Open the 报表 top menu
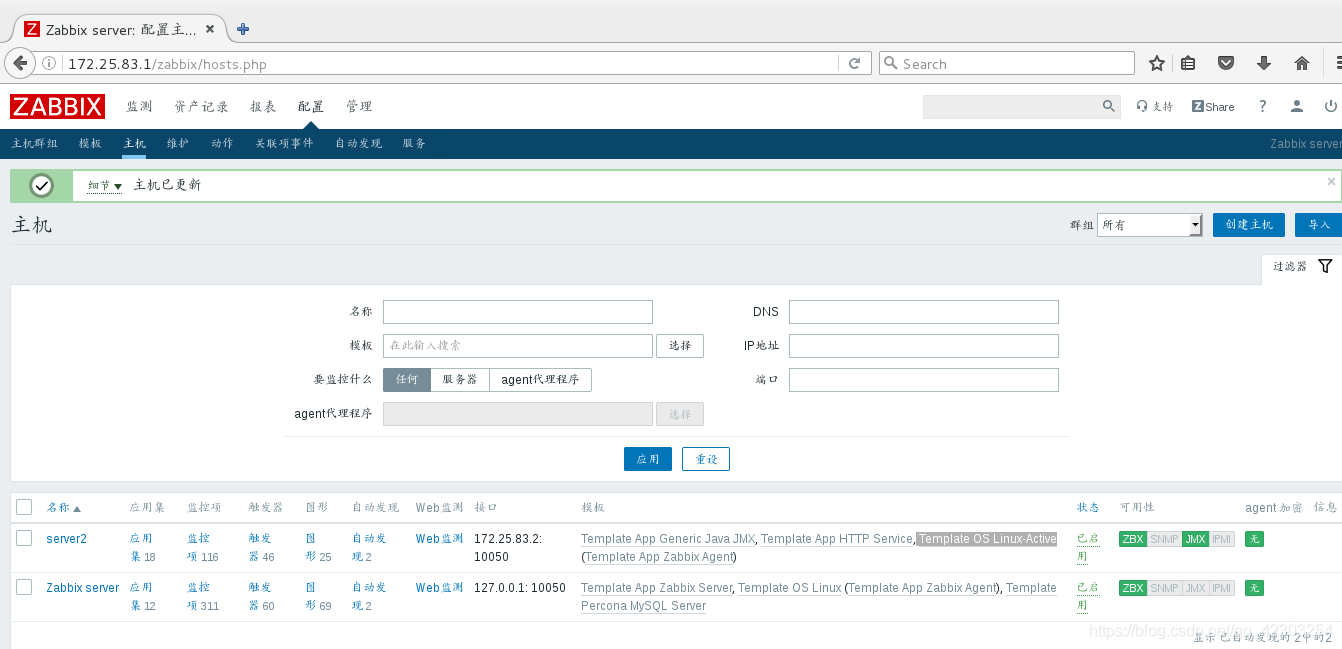Image resolution: width=1342 pixels, height=649 pixels. coord(263,106)
